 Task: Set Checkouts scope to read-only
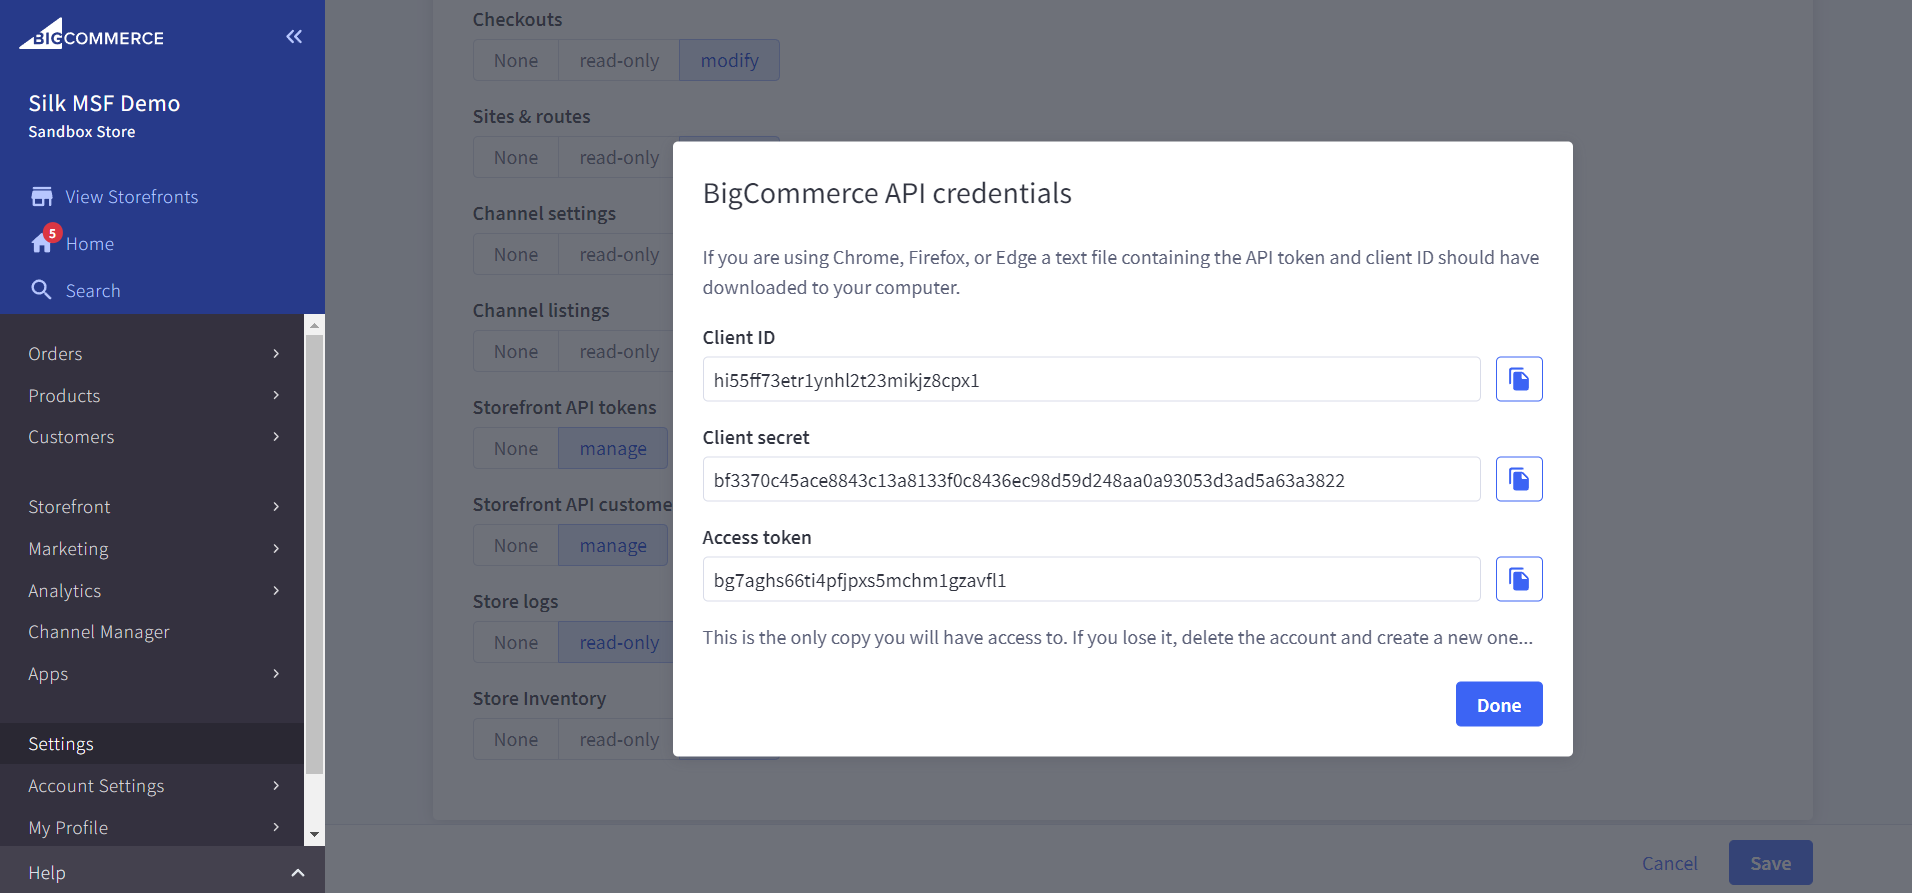pos(619,60)
